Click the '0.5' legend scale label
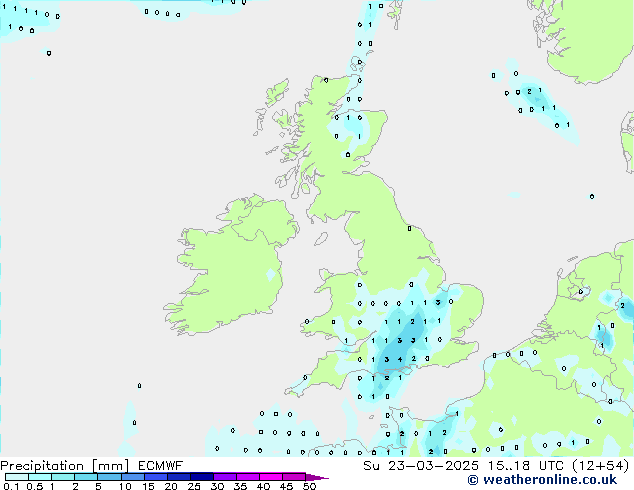 pos(35,486)
